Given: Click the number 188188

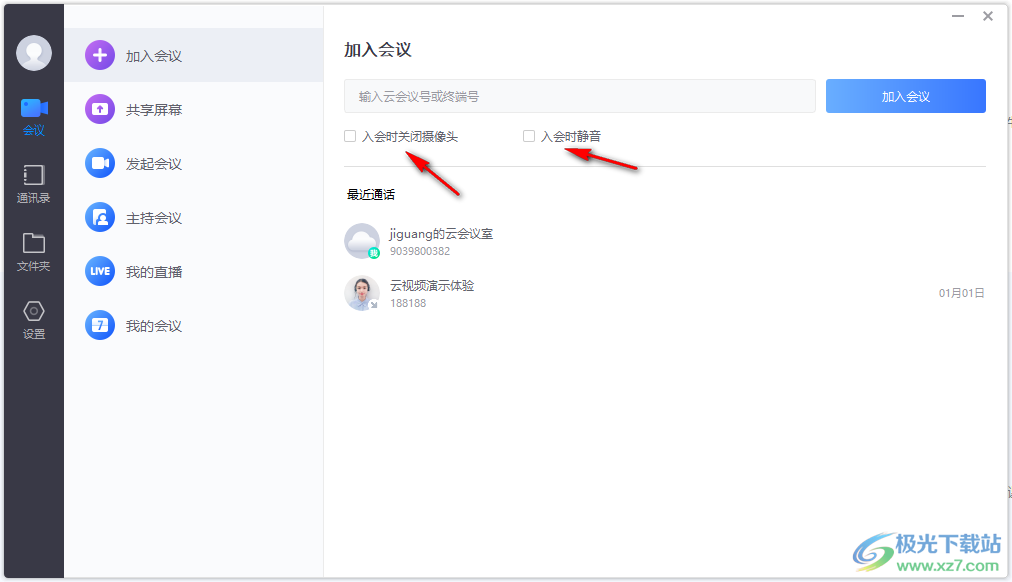Looking at the screenshot, I should coord(408,303).
